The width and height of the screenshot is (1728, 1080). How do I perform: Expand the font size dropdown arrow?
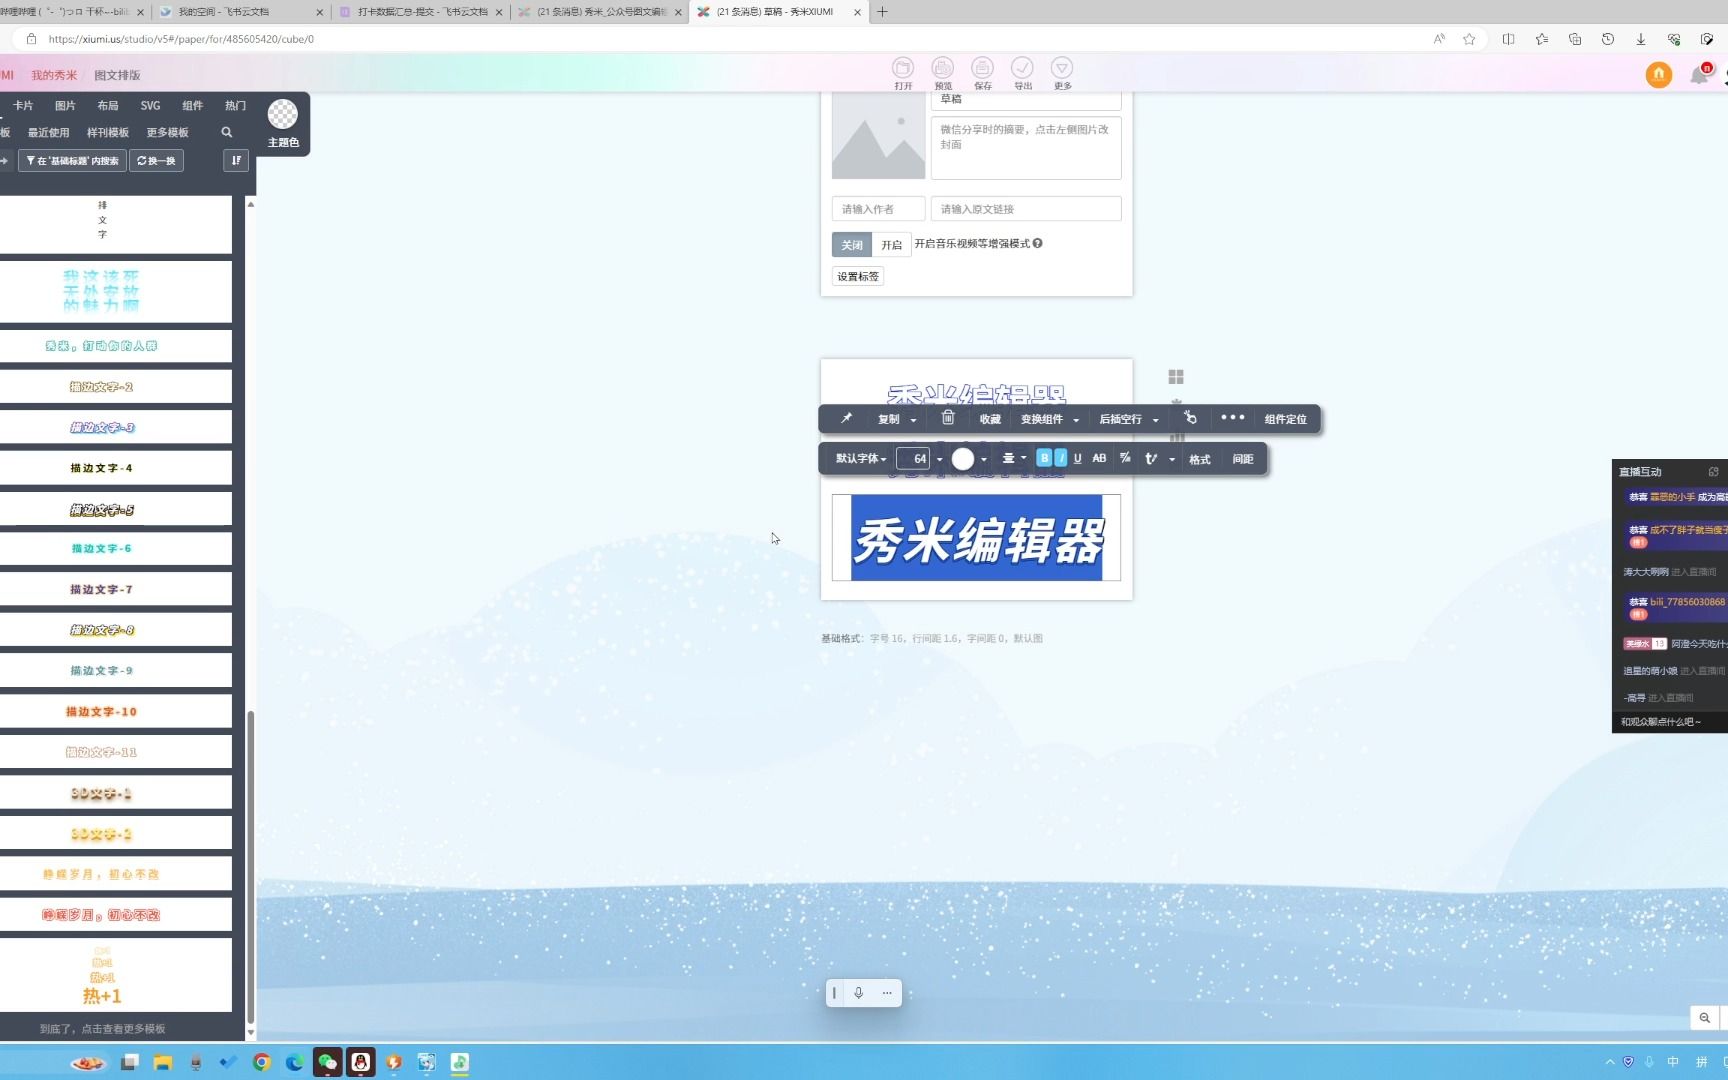point(939,459)
